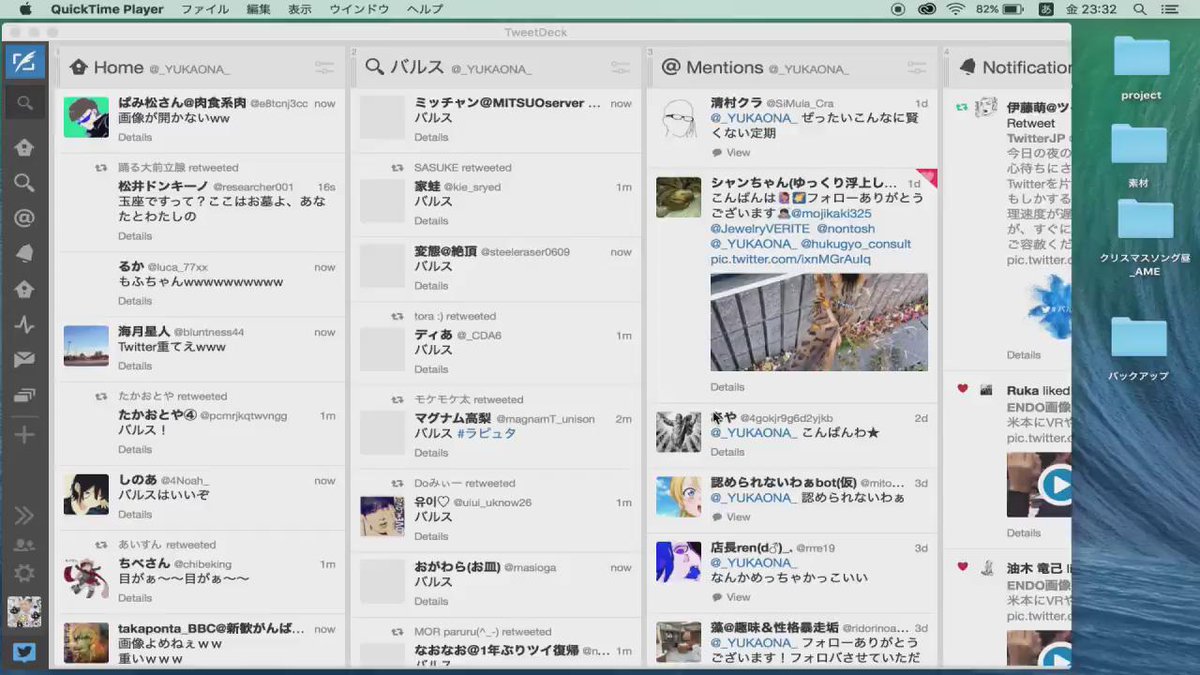The image size is (1200, 675).
Task: Click the バルス search column header
Action: pyautogui.click(x=417, y=68)
